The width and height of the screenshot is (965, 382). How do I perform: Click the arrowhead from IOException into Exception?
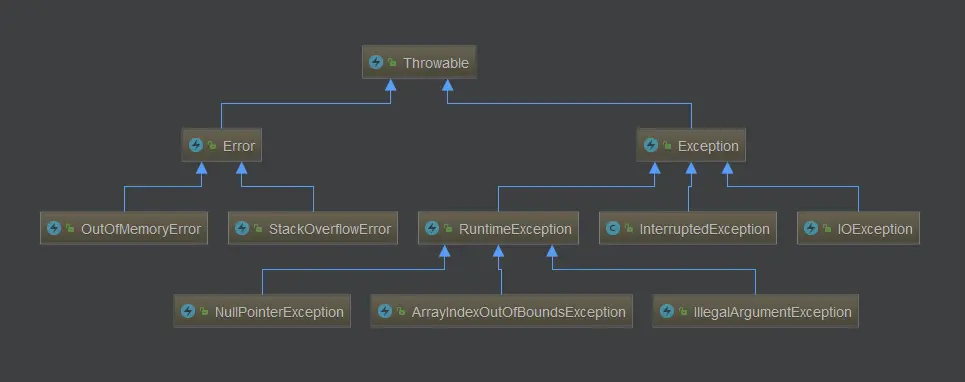tap(727, 168)
